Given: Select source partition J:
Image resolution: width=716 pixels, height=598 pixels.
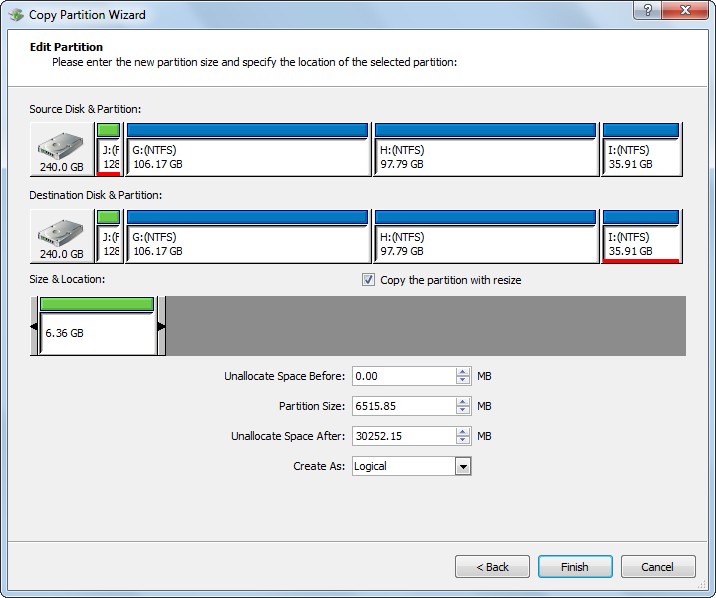Looking at the screenshot, I should coord(109,149).
